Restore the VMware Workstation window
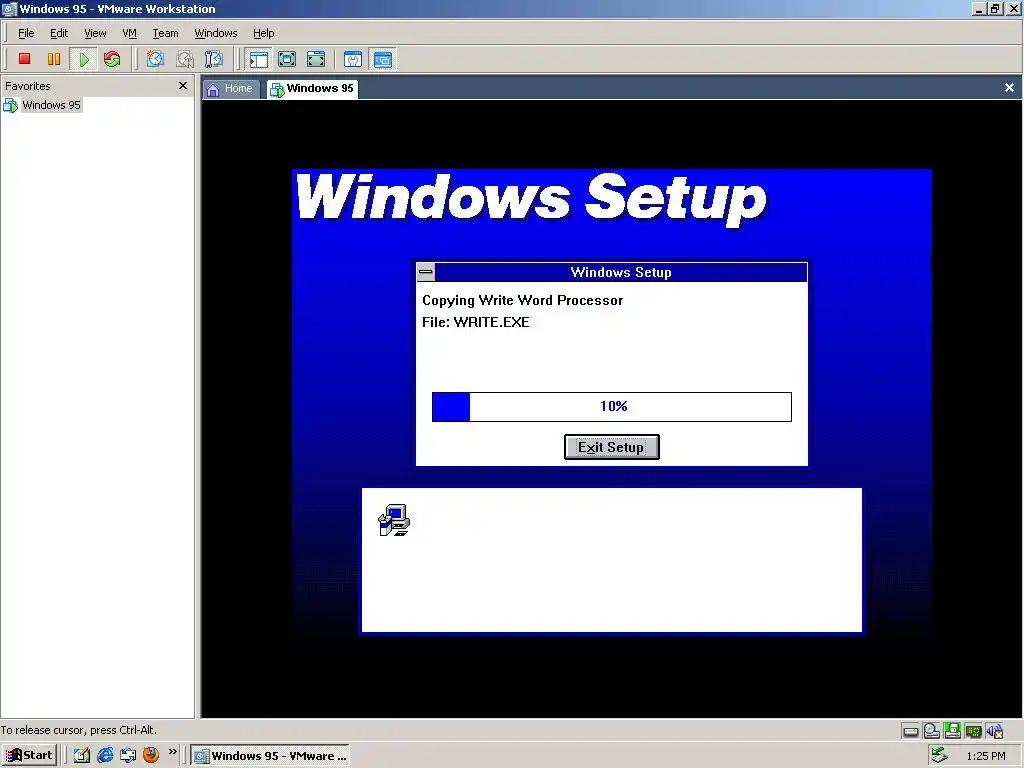This screenshot has width=1024, height=768. pyautogui.click(x=995, y=8)
